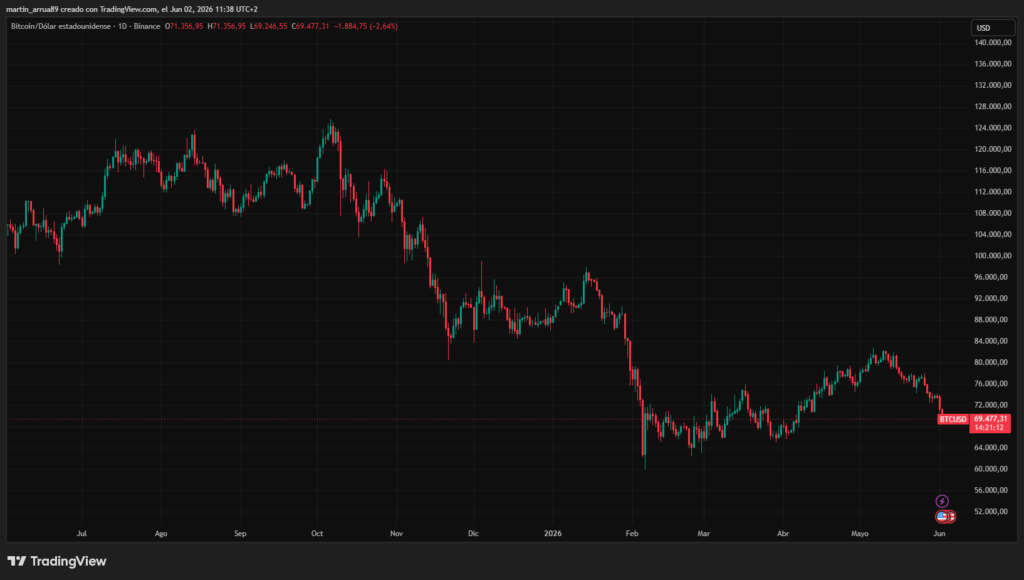This screenshot has width=1024, height=580.
Task: Click the 64.000,00 price axis label
Action: 993,447
